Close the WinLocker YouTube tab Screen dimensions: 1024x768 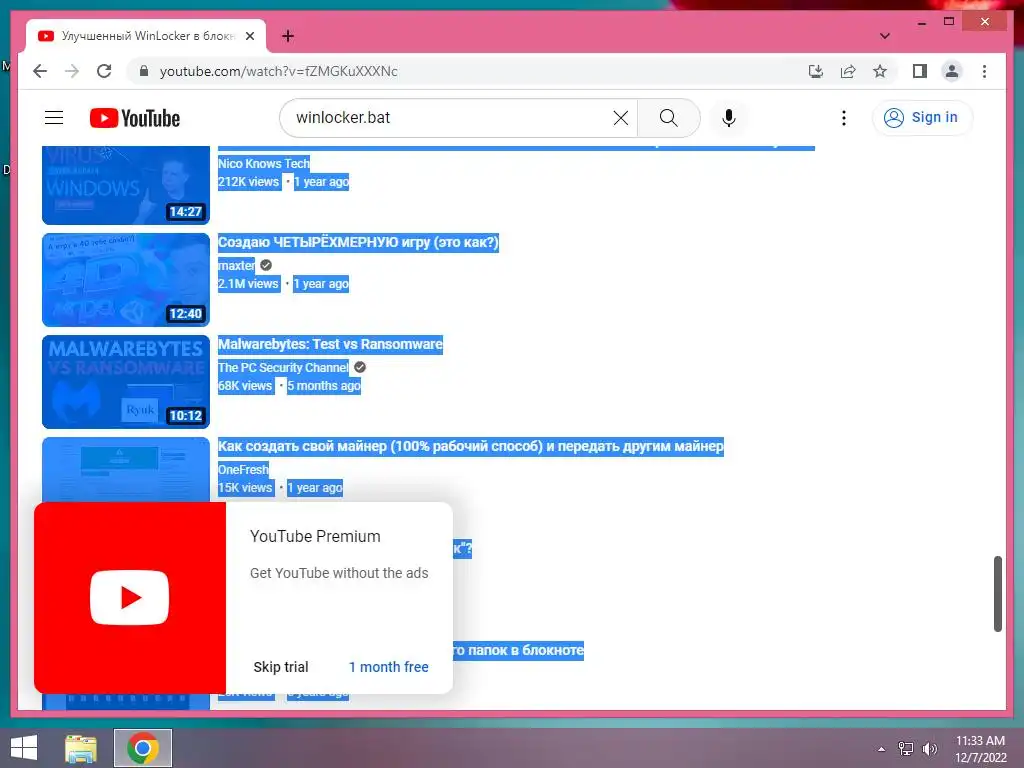249,36
